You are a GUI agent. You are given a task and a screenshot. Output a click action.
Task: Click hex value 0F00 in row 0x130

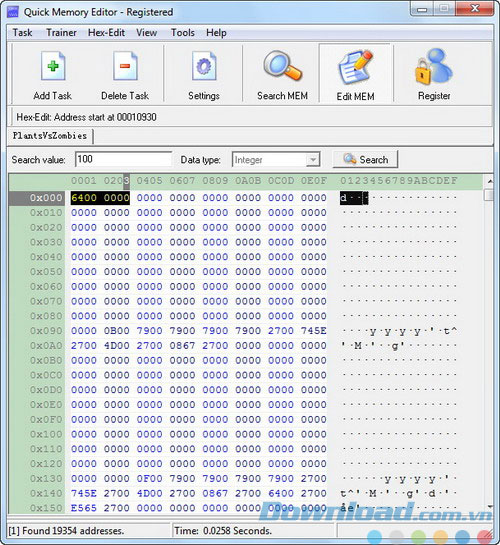pyautogui.click(x=149, y=479)
